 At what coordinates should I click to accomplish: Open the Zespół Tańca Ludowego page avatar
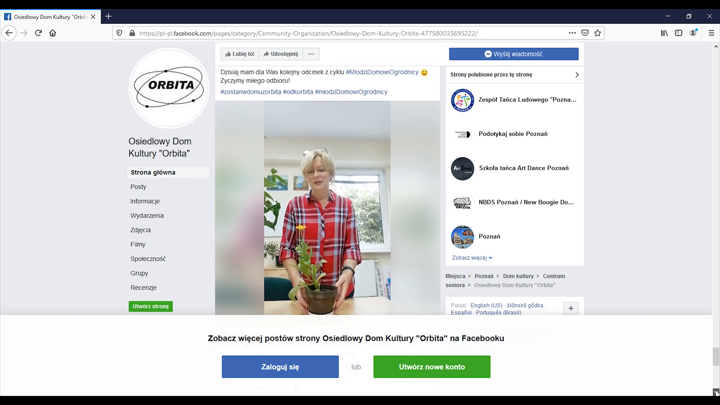(462, 100)
